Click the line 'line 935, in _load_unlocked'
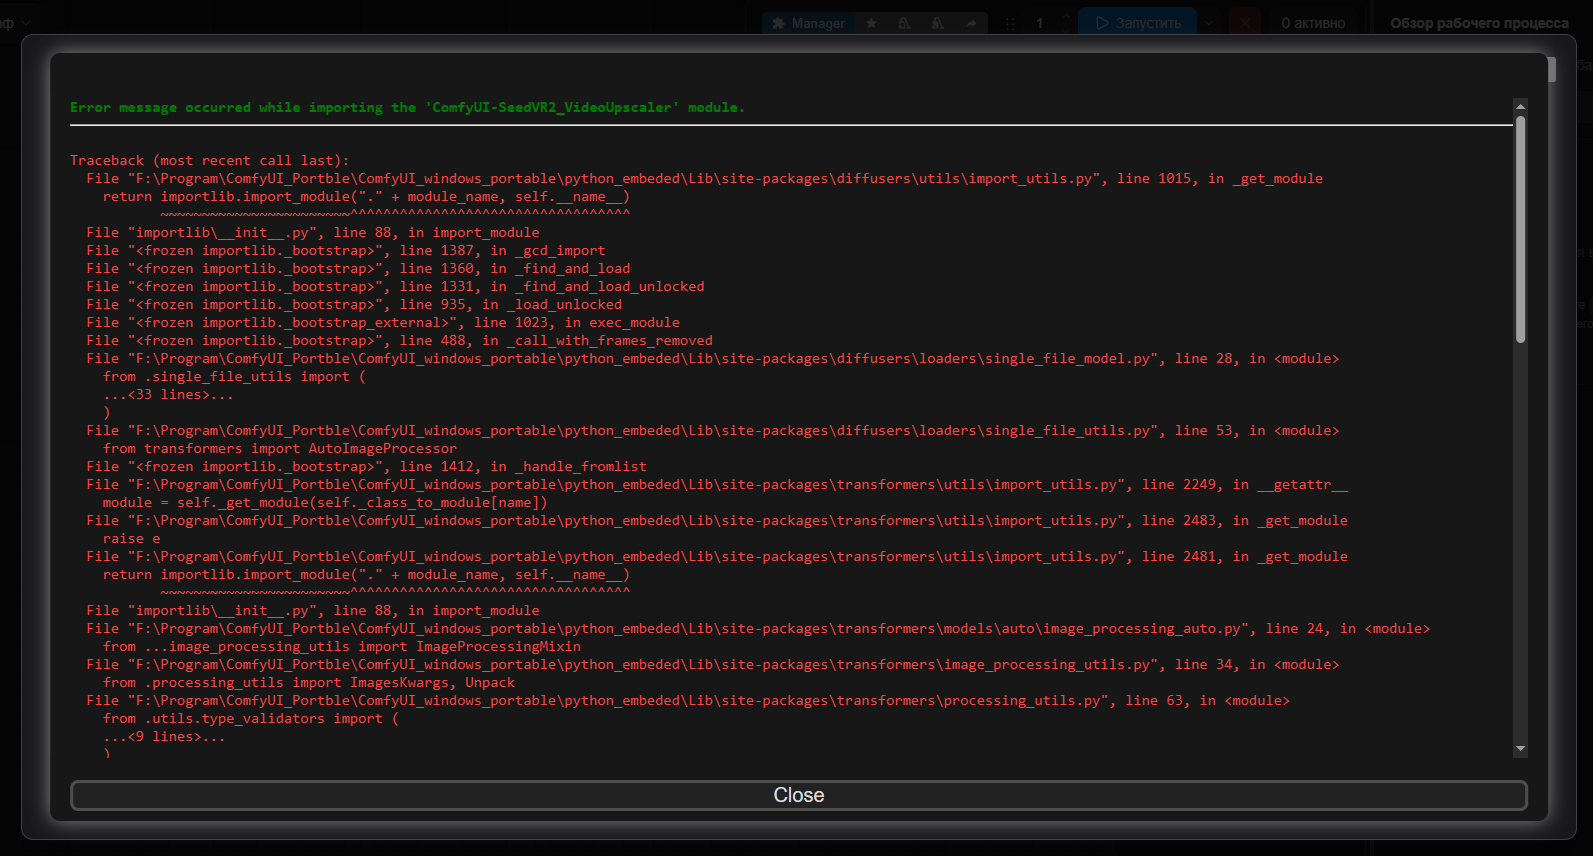This screenshot has width=1593, height=856. (x=354, y=304)
